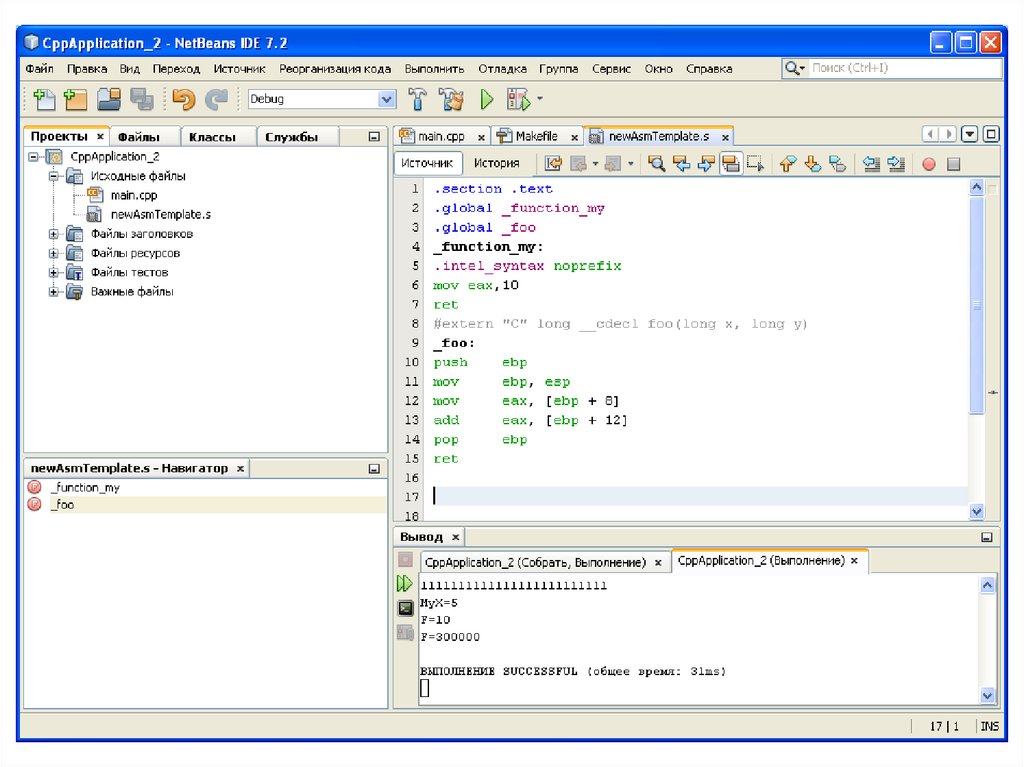Click the Find Selection magnifier icon in editor
The width and height of the screenshot is (1024, 767).
coord(656,163)
